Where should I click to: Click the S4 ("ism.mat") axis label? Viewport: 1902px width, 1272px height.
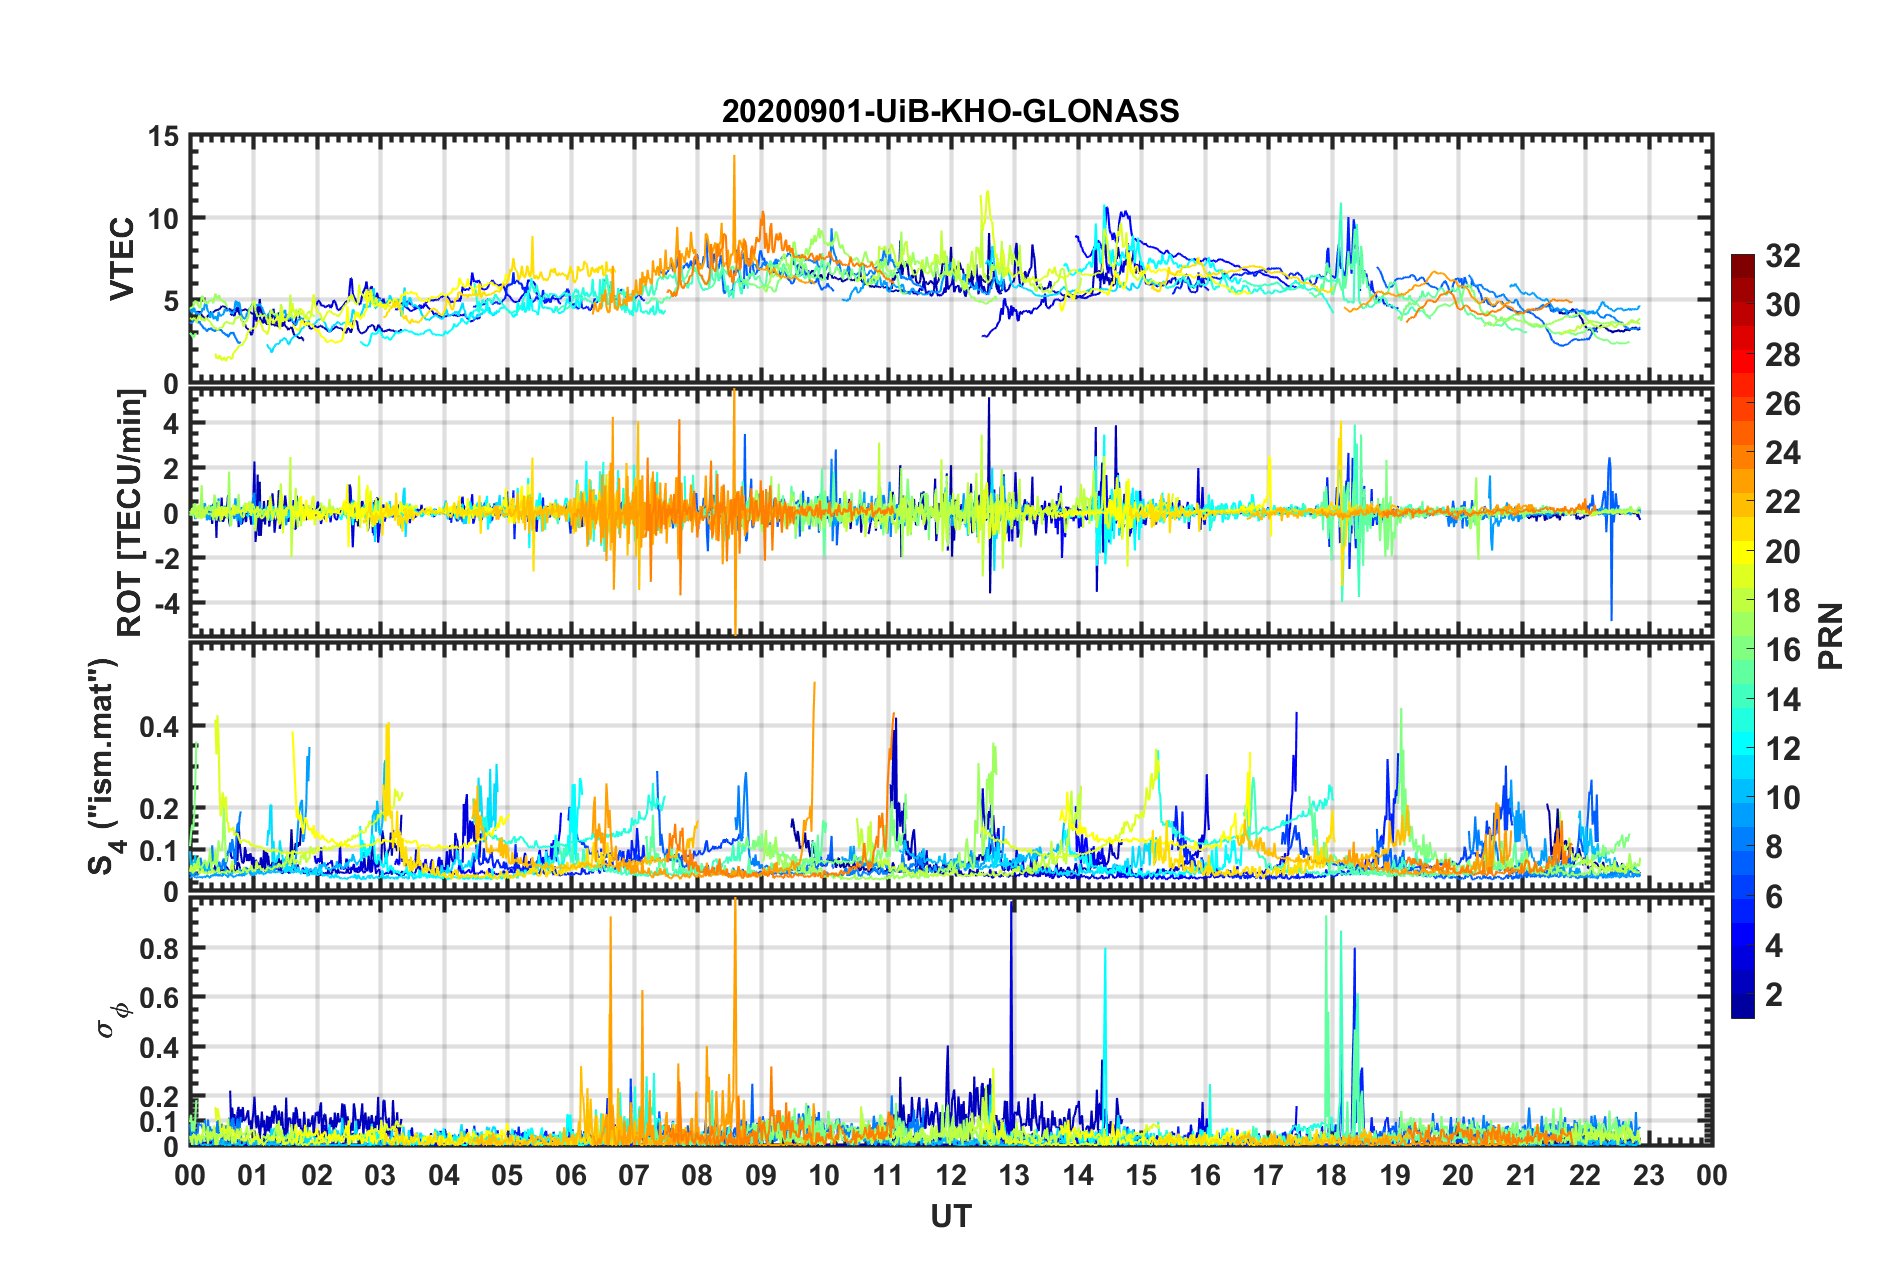point(105,767)
